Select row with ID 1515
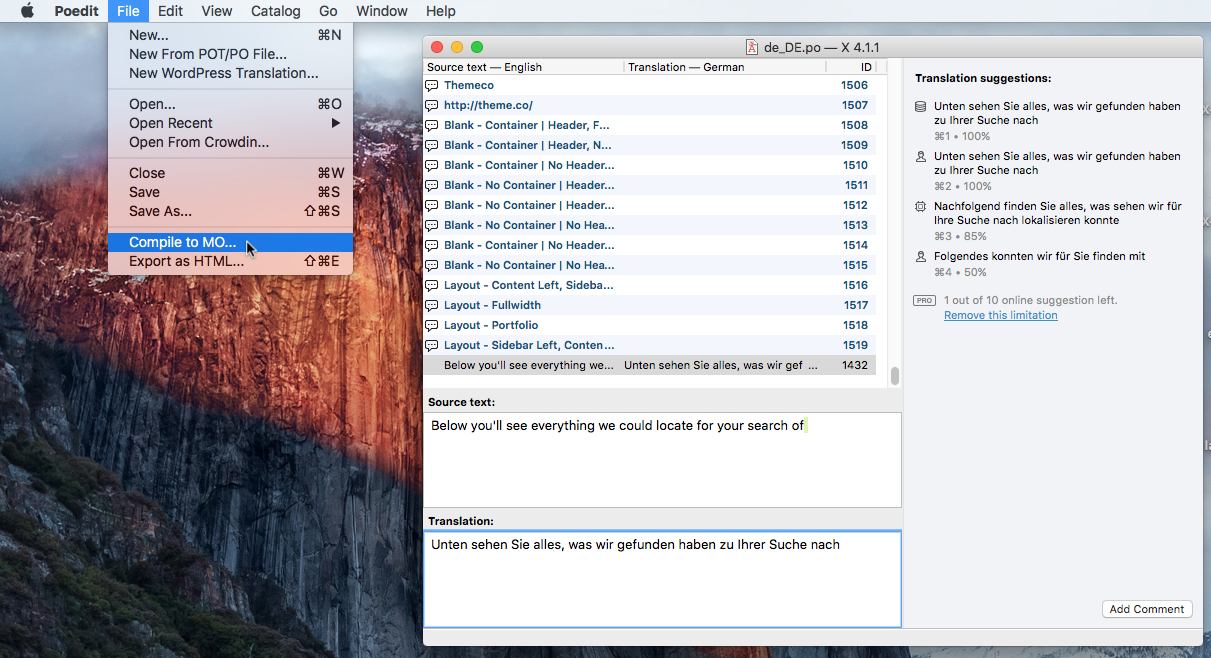The image size is (1211, 658). coord(649,266)
